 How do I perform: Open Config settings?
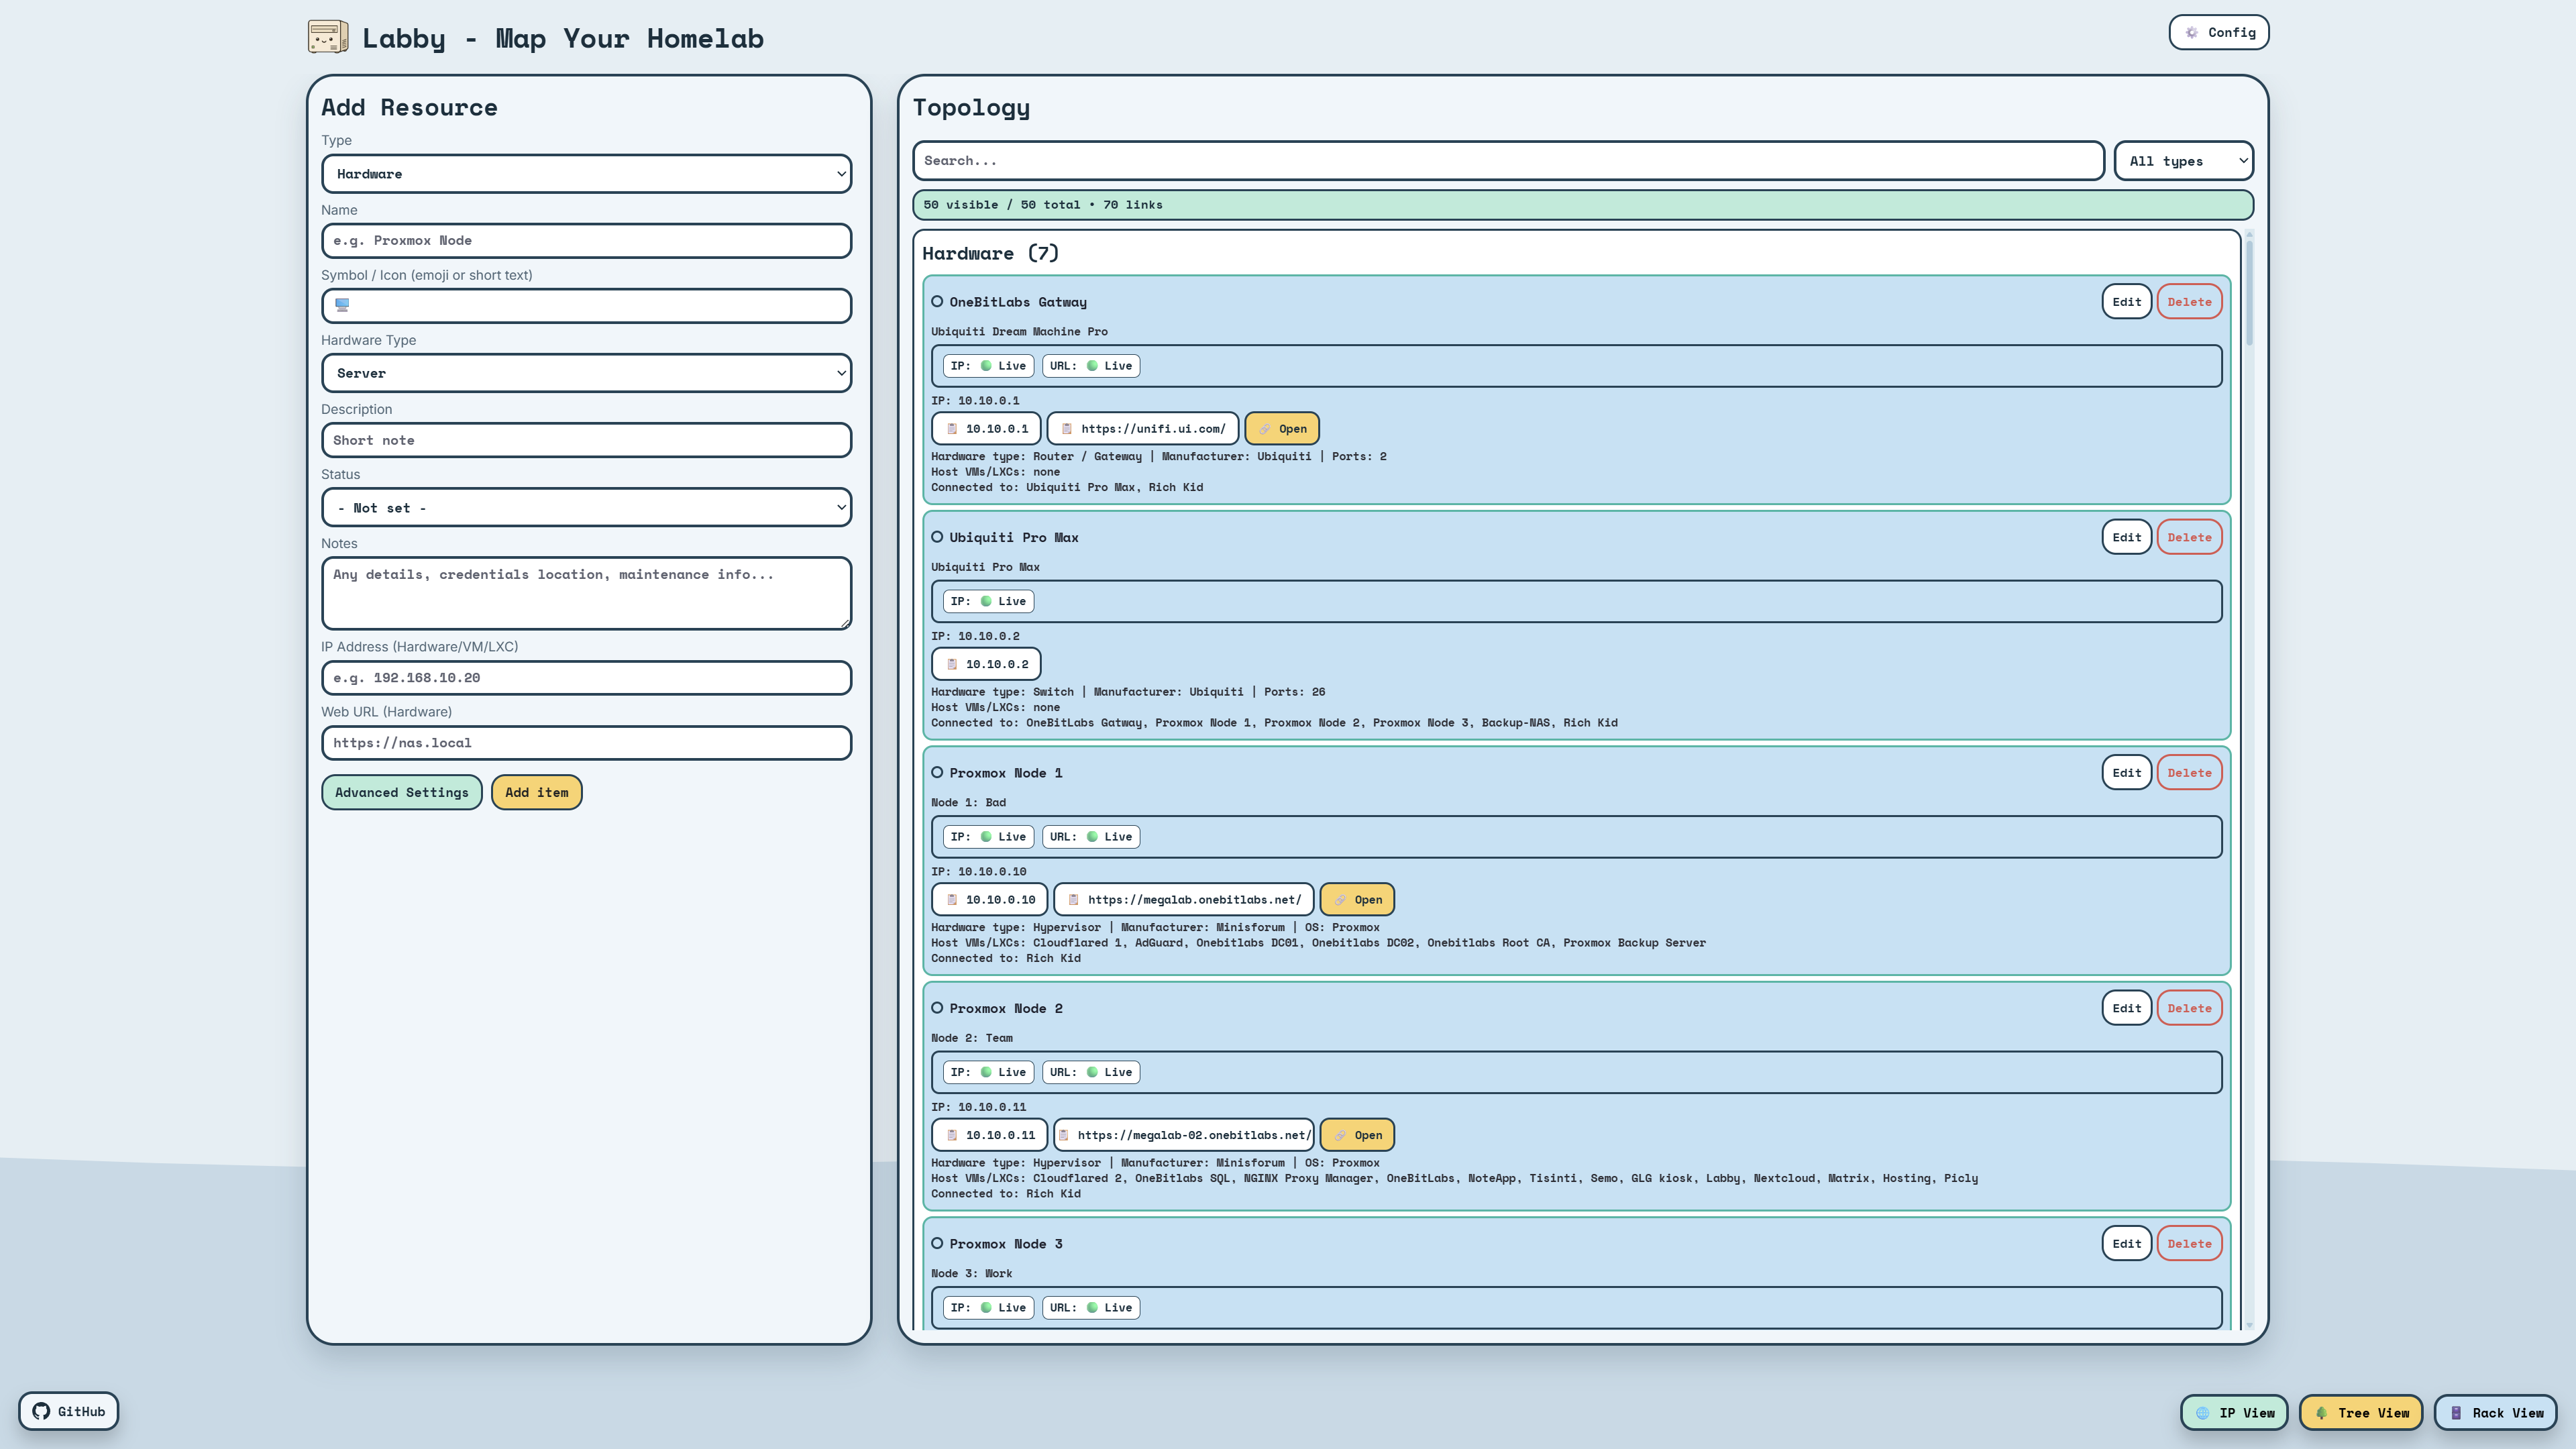click(x=2218, y=32)
